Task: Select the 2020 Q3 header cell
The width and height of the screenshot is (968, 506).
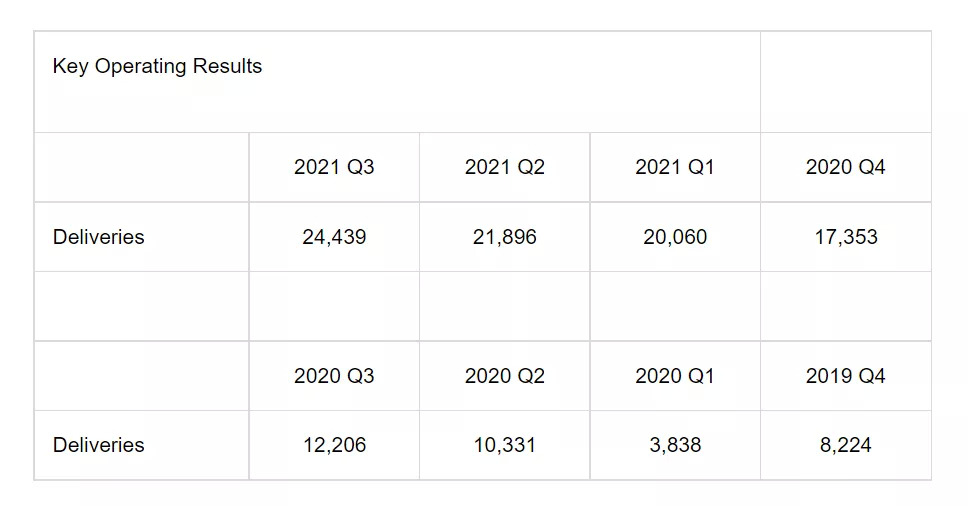Action: pos(334,376)
